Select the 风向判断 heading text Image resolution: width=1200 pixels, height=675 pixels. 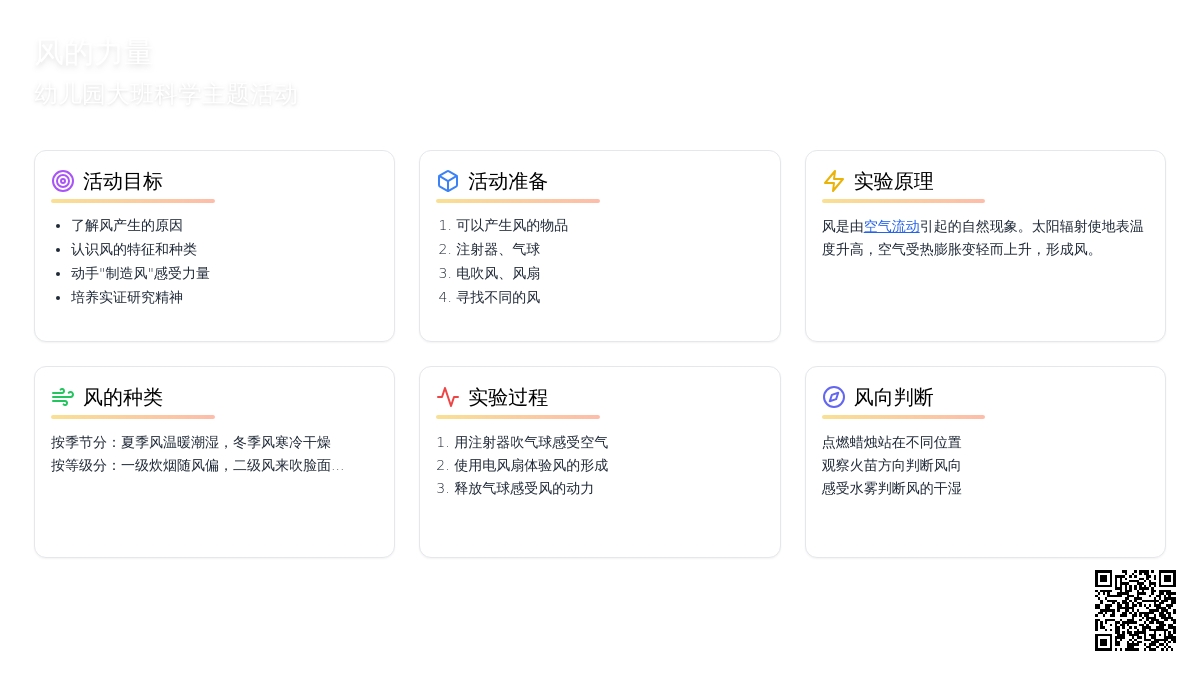pos(893,397)
